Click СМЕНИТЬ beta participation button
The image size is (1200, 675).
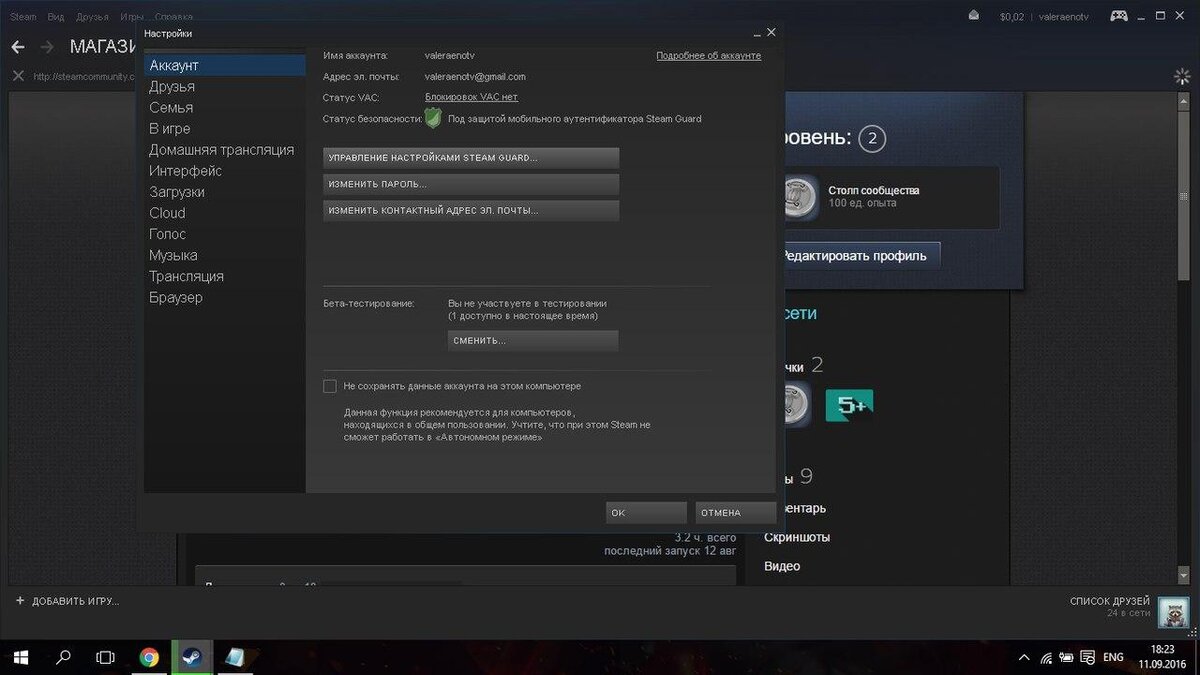pyautogui.click(x=533, y=340)
